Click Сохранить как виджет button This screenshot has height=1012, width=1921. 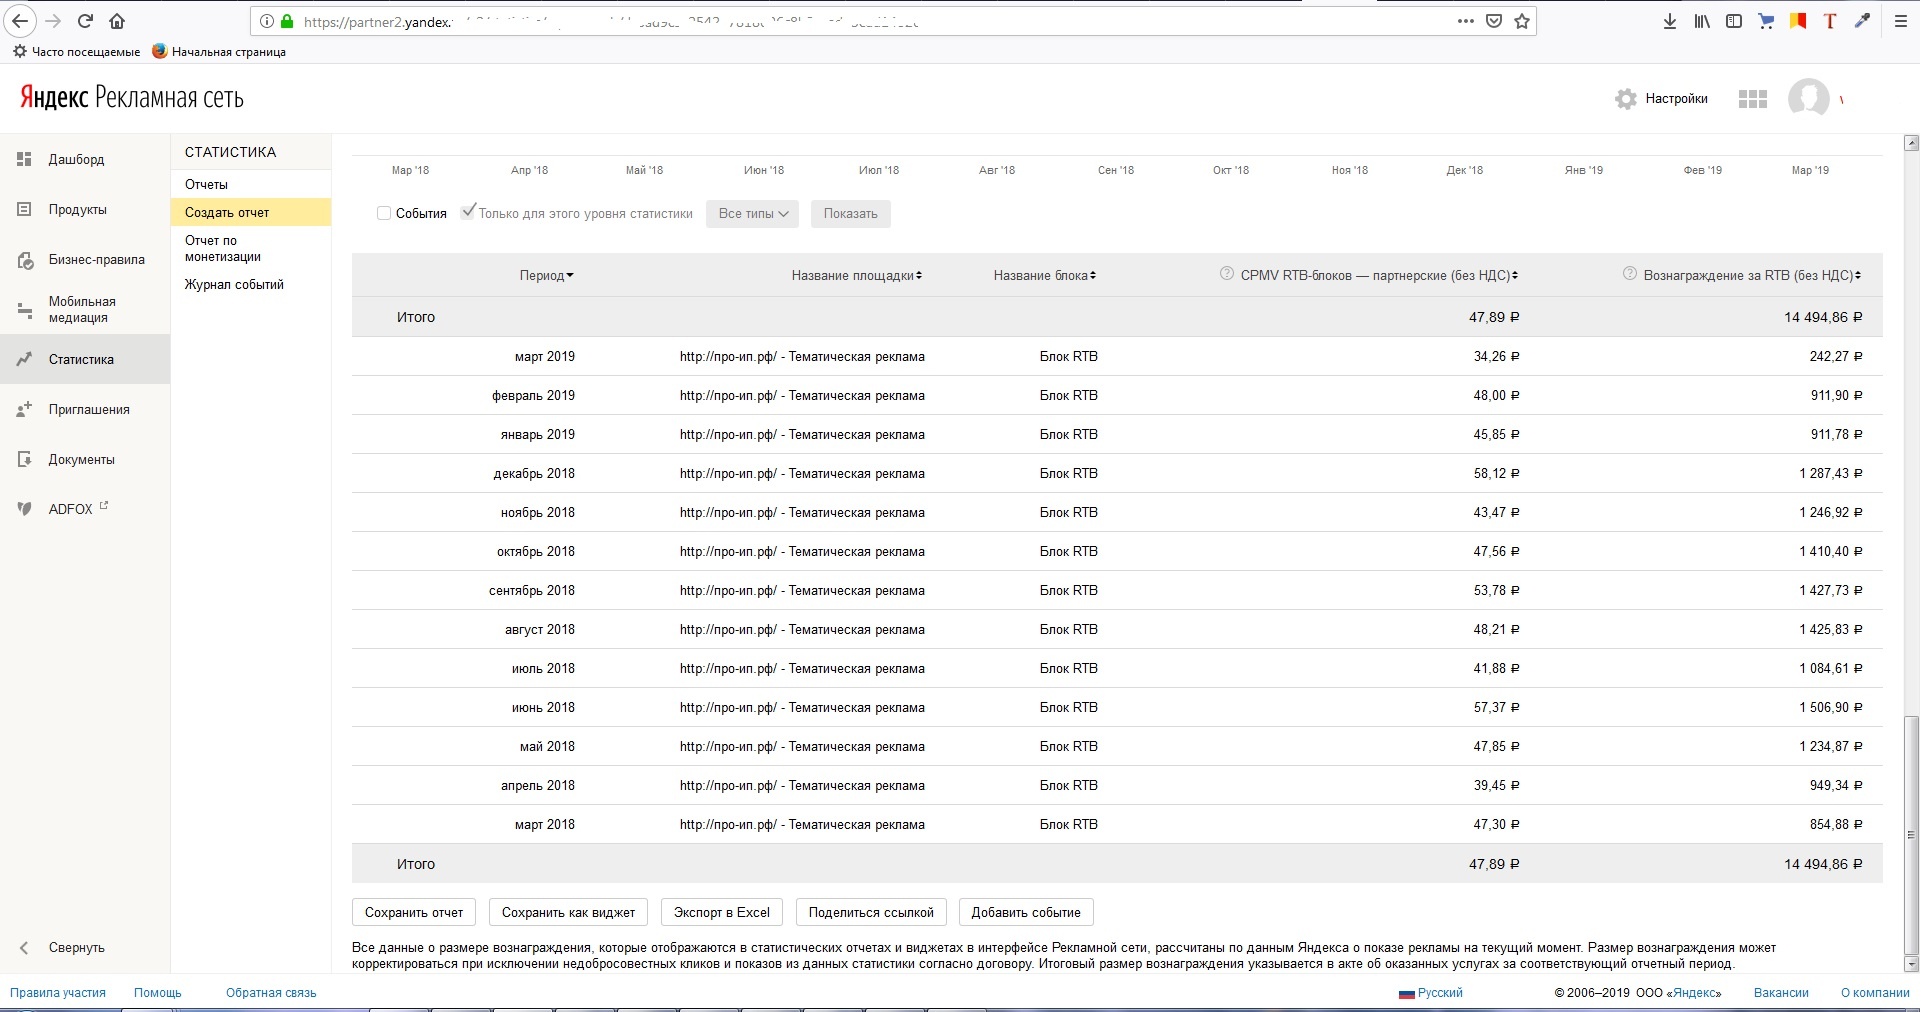568,912
